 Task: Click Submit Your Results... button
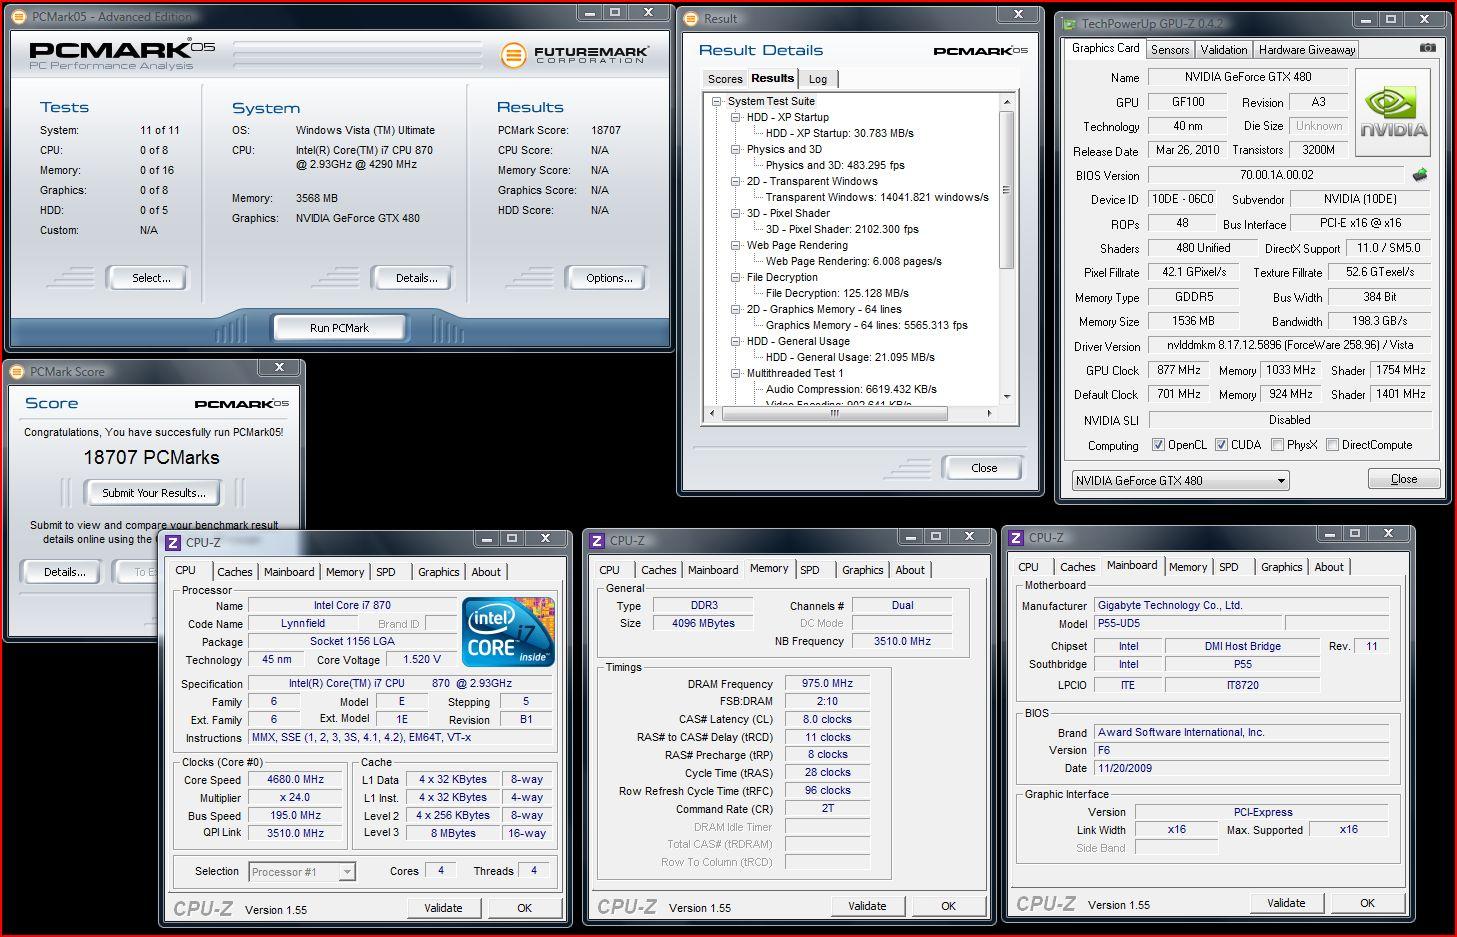click(154, 493)
